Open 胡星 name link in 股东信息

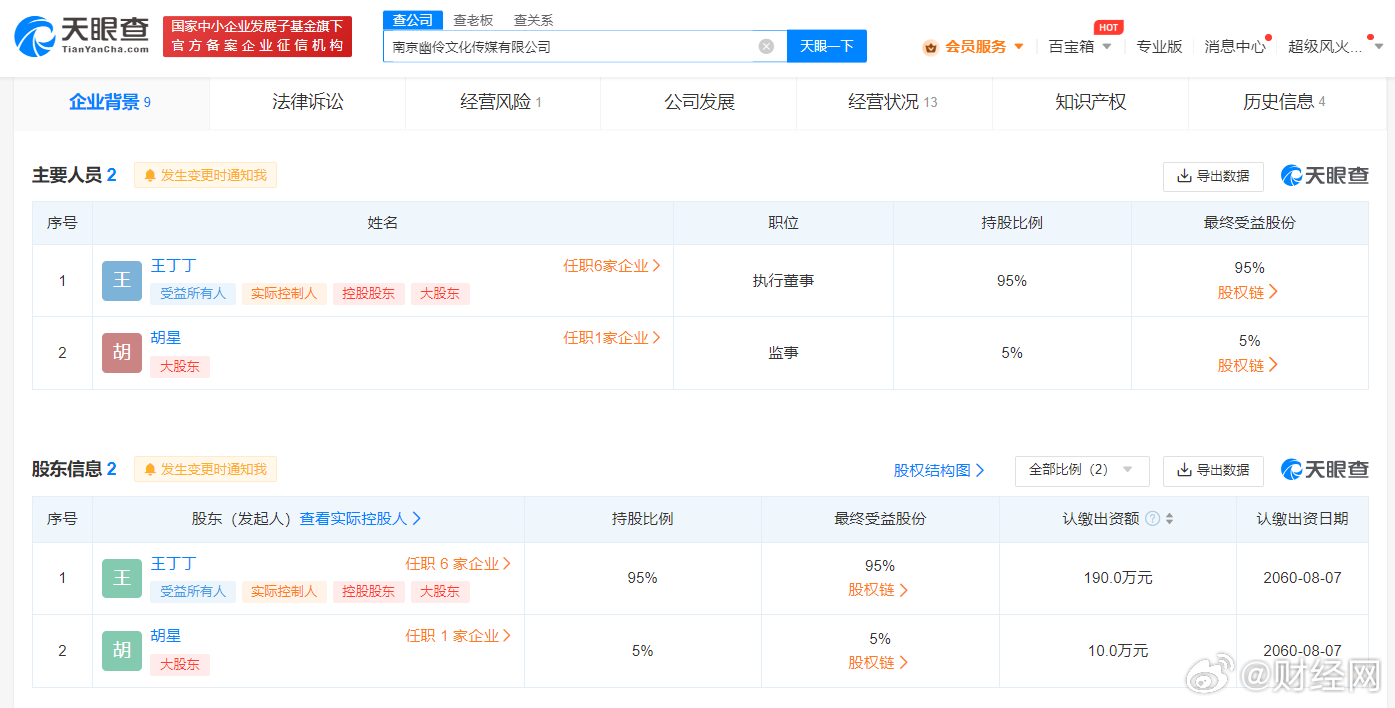coord(165,636)
